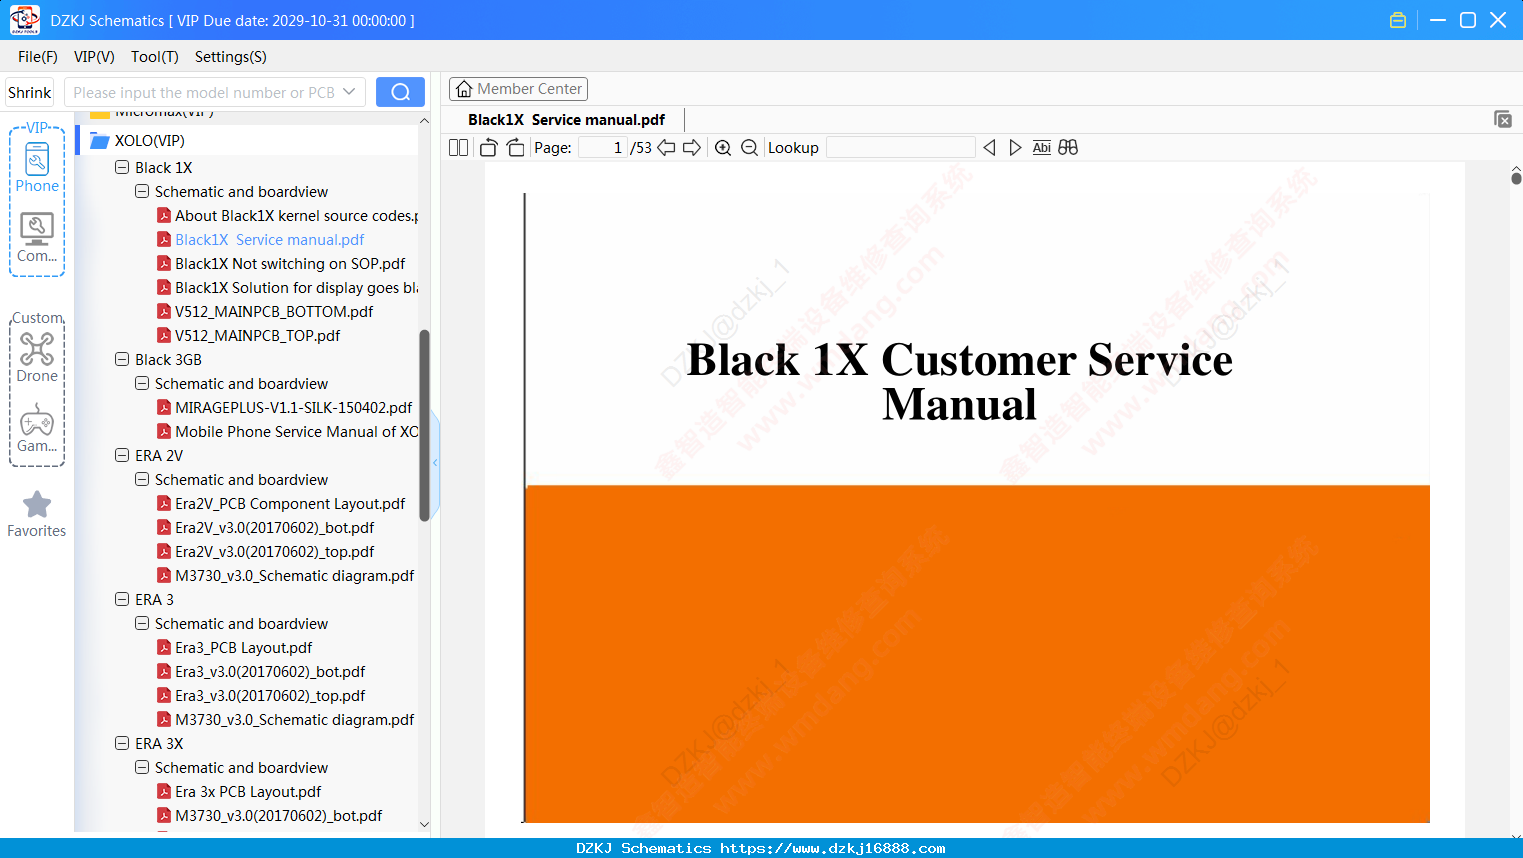Open Era3_v3.0(20170602)_bot.pdf

coord(270,672)
